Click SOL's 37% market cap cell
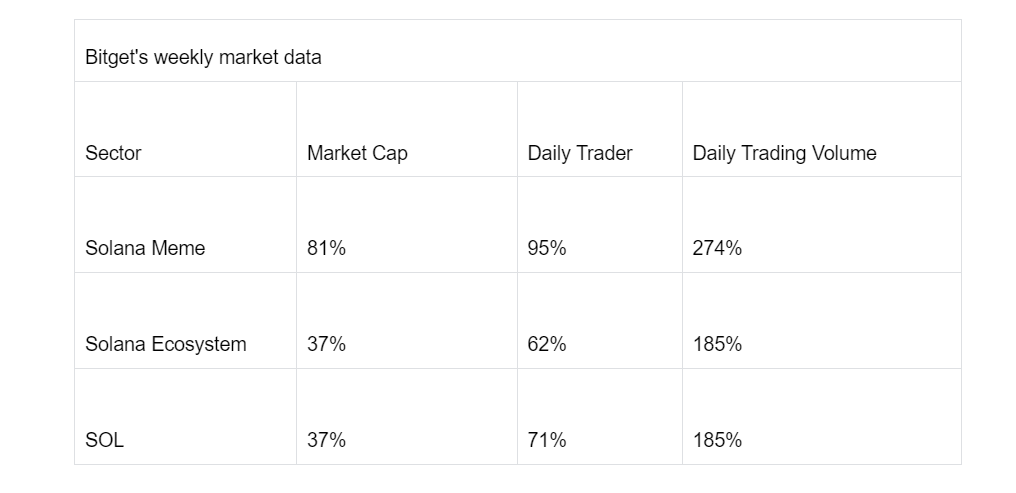The width and height of the screenshot is (1016, 493). tap(326, 440)
